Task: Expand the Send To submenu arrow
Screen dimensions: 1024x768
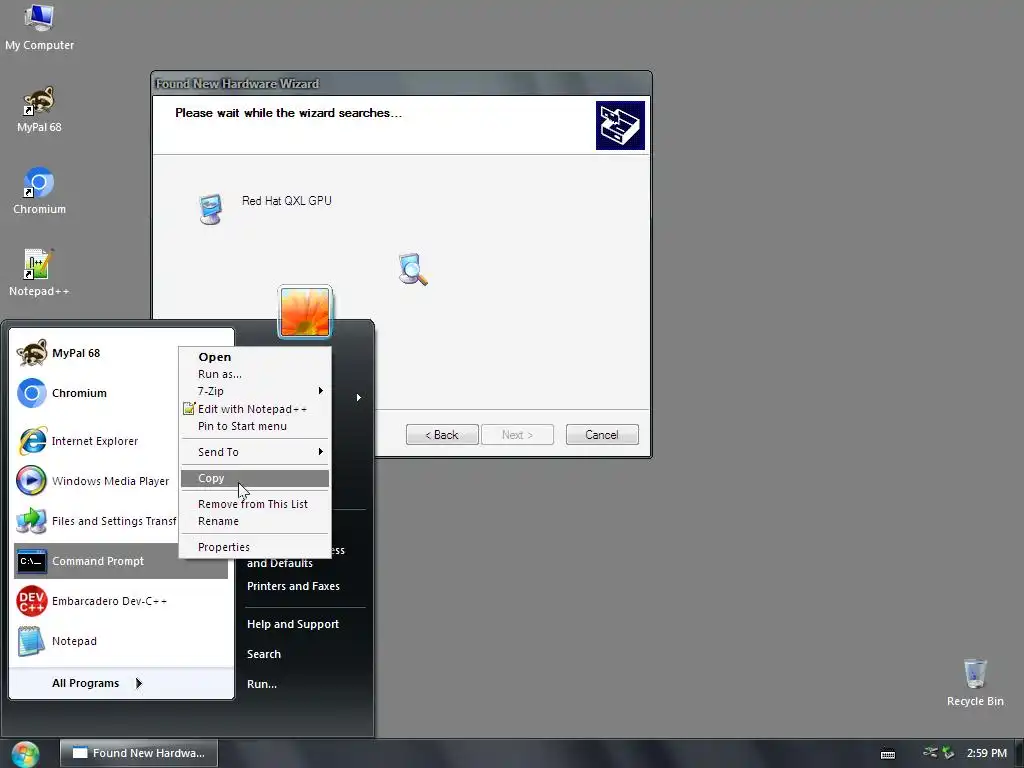Action: pos(321,452)
